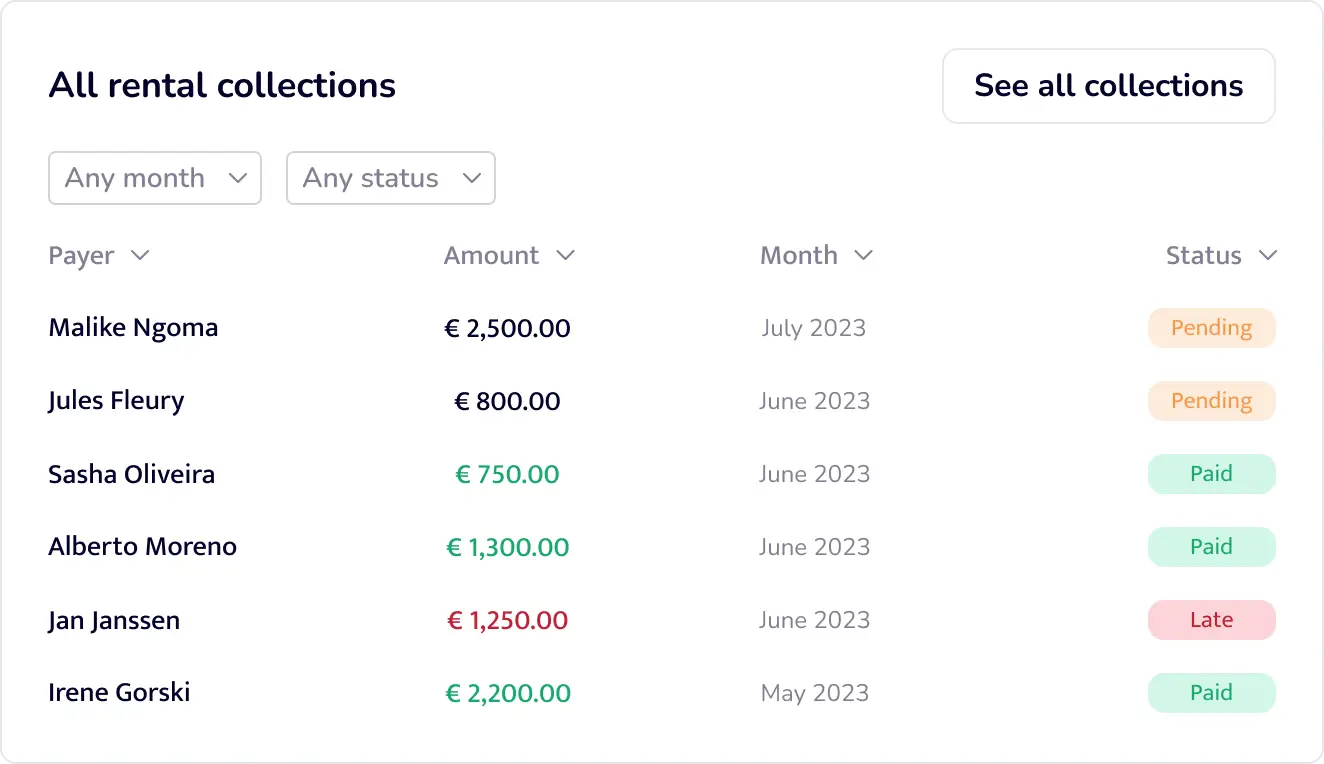This screenshot has height=764, width=1324.
Task: Sort by the Status column chevron
Action: 1268,256
